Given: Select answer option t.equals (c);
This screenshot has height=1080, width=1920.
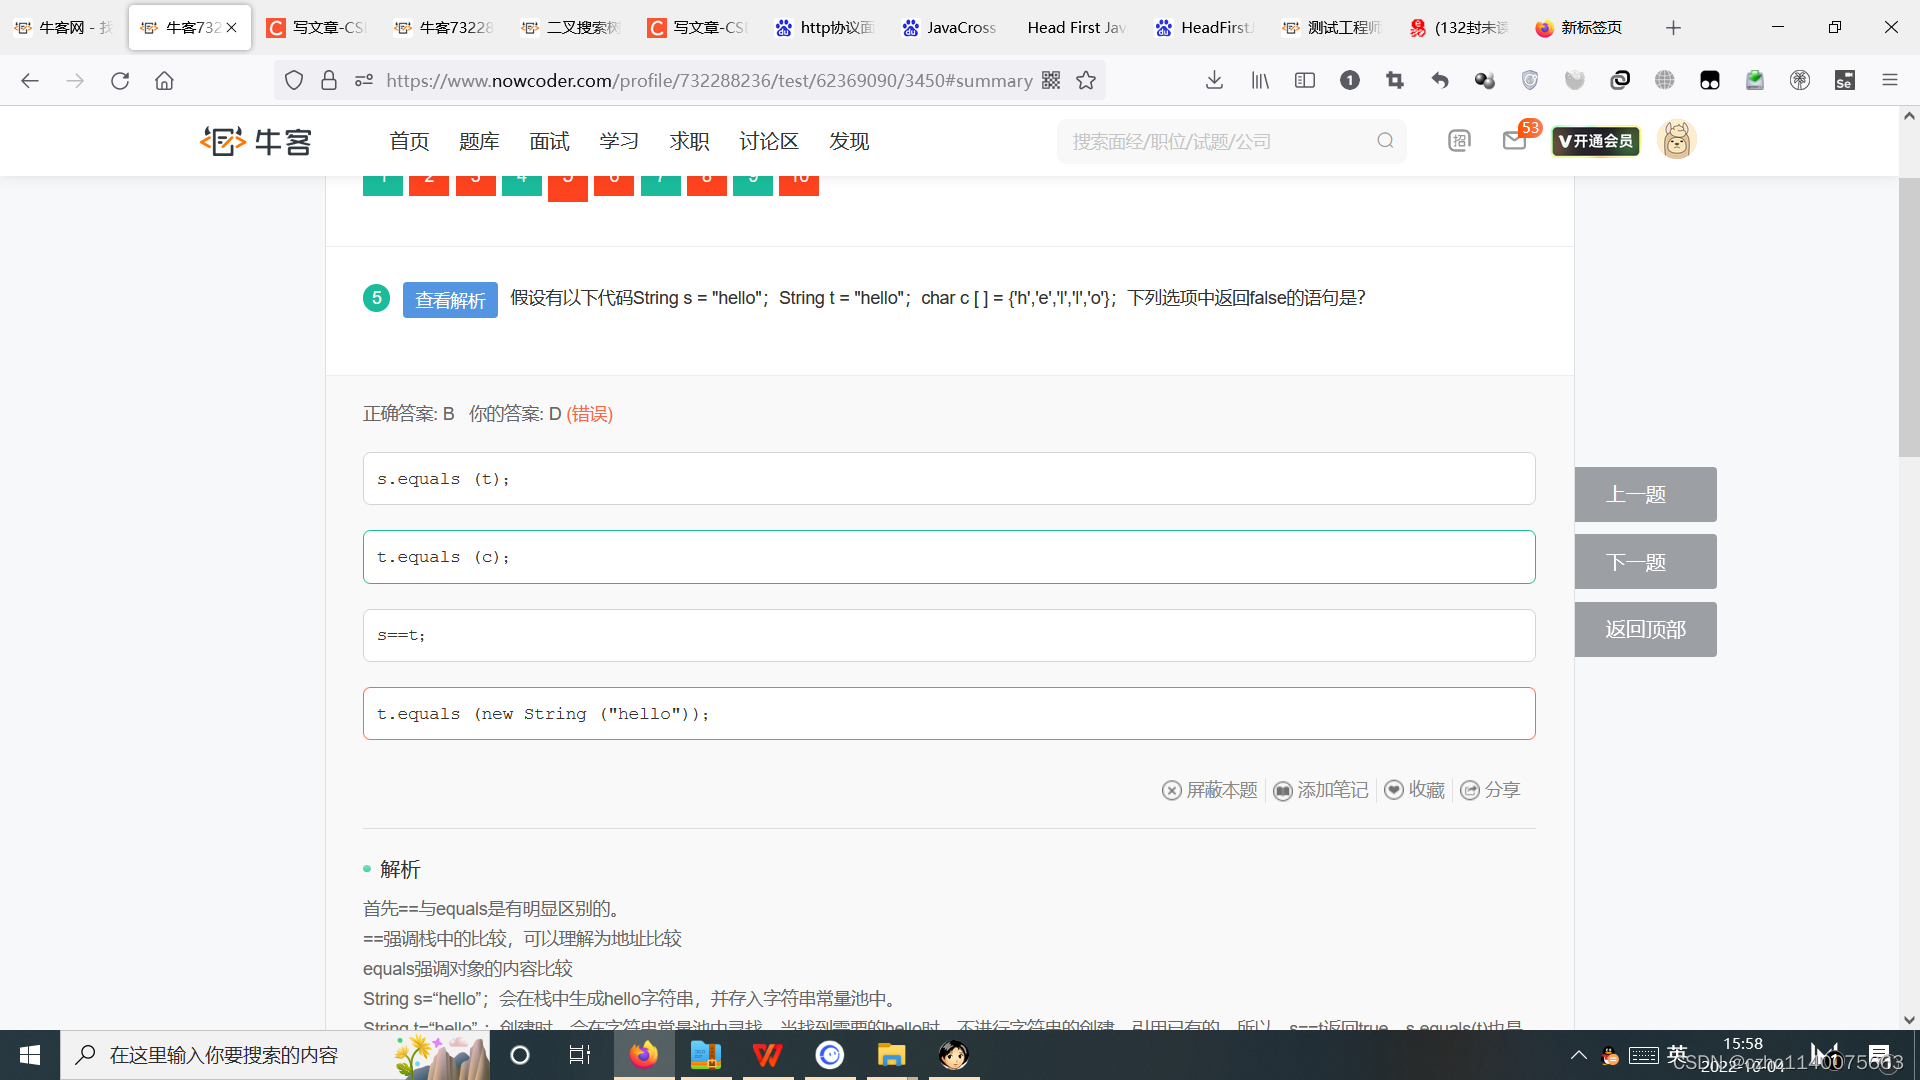Looking at the screenshot, I should click(x=949, y=557).
